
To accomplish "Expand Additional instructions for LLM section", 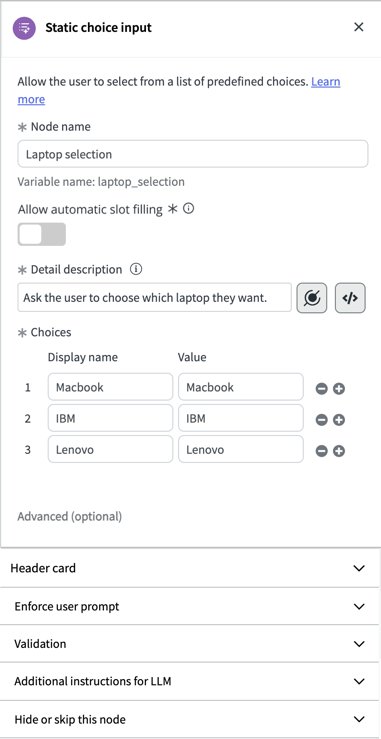I will [x=190, y=681].
